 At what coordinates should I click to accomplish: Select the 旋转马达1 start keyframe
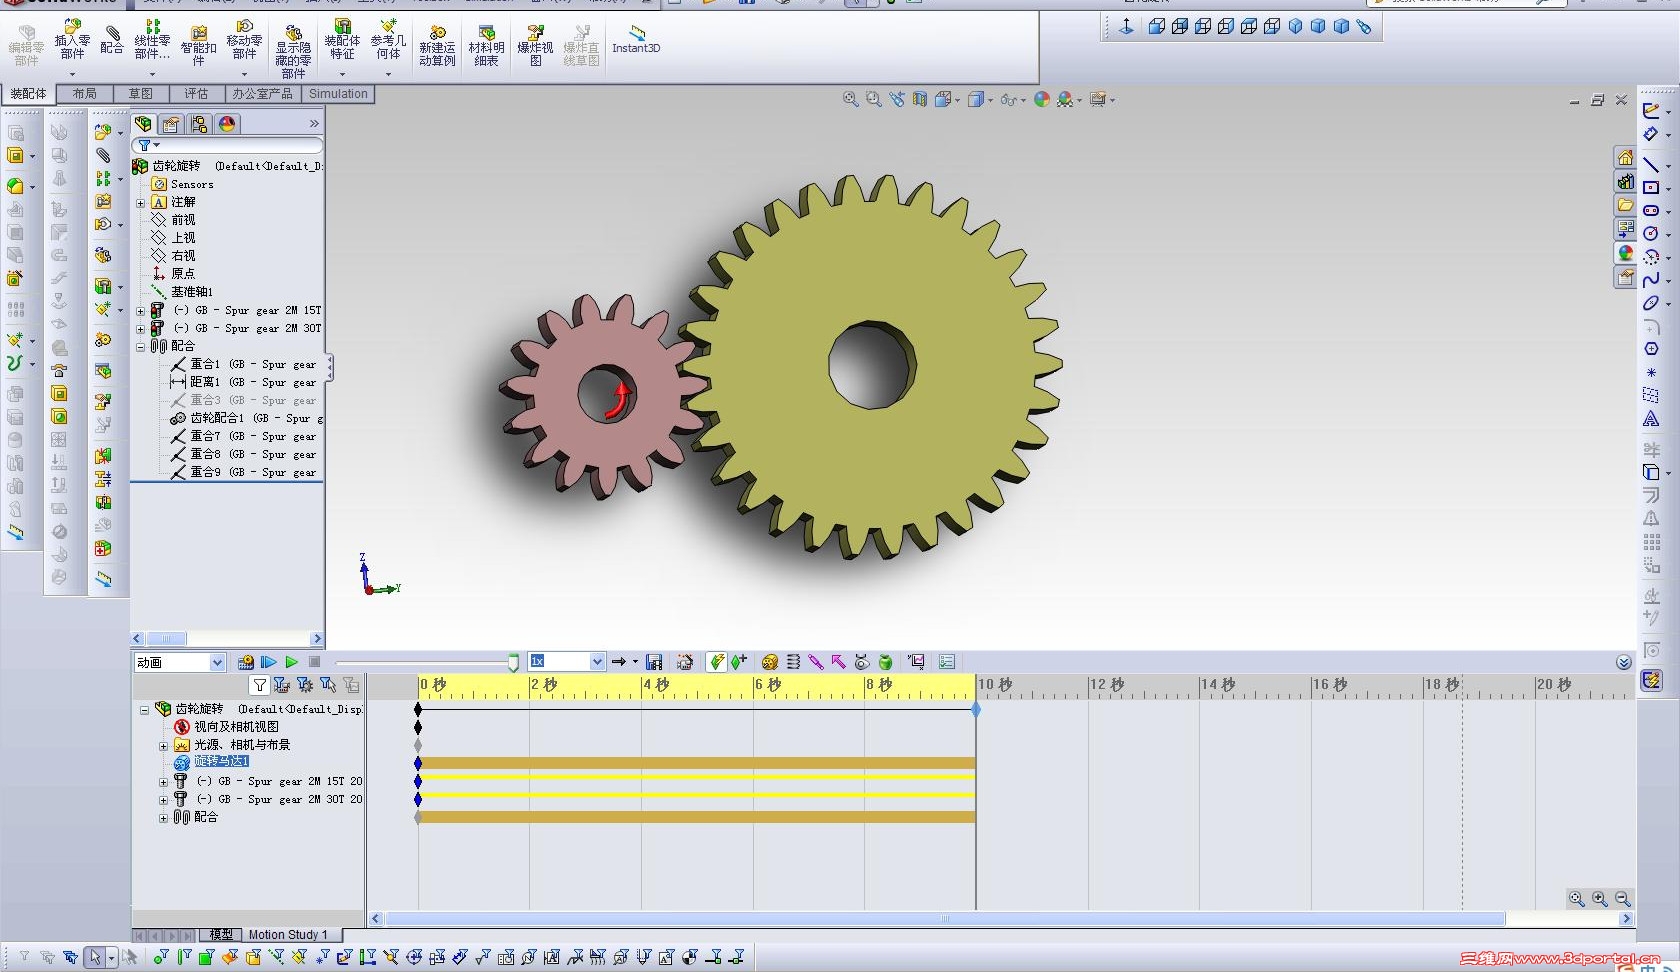pos(418,763)
